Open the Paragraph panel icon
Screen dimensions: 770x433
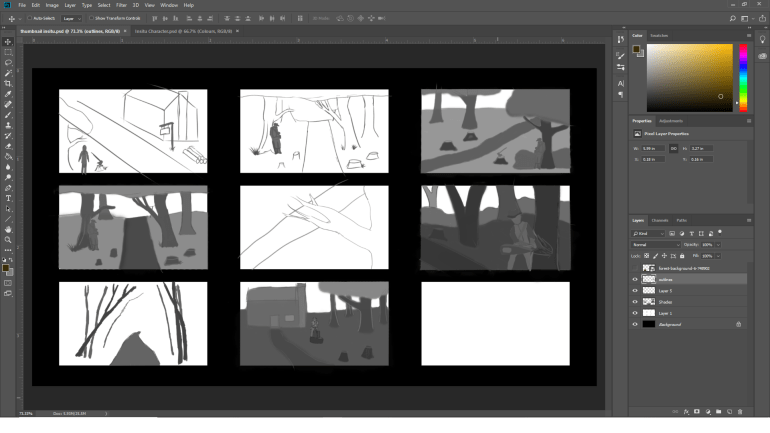tap(621, 94)
